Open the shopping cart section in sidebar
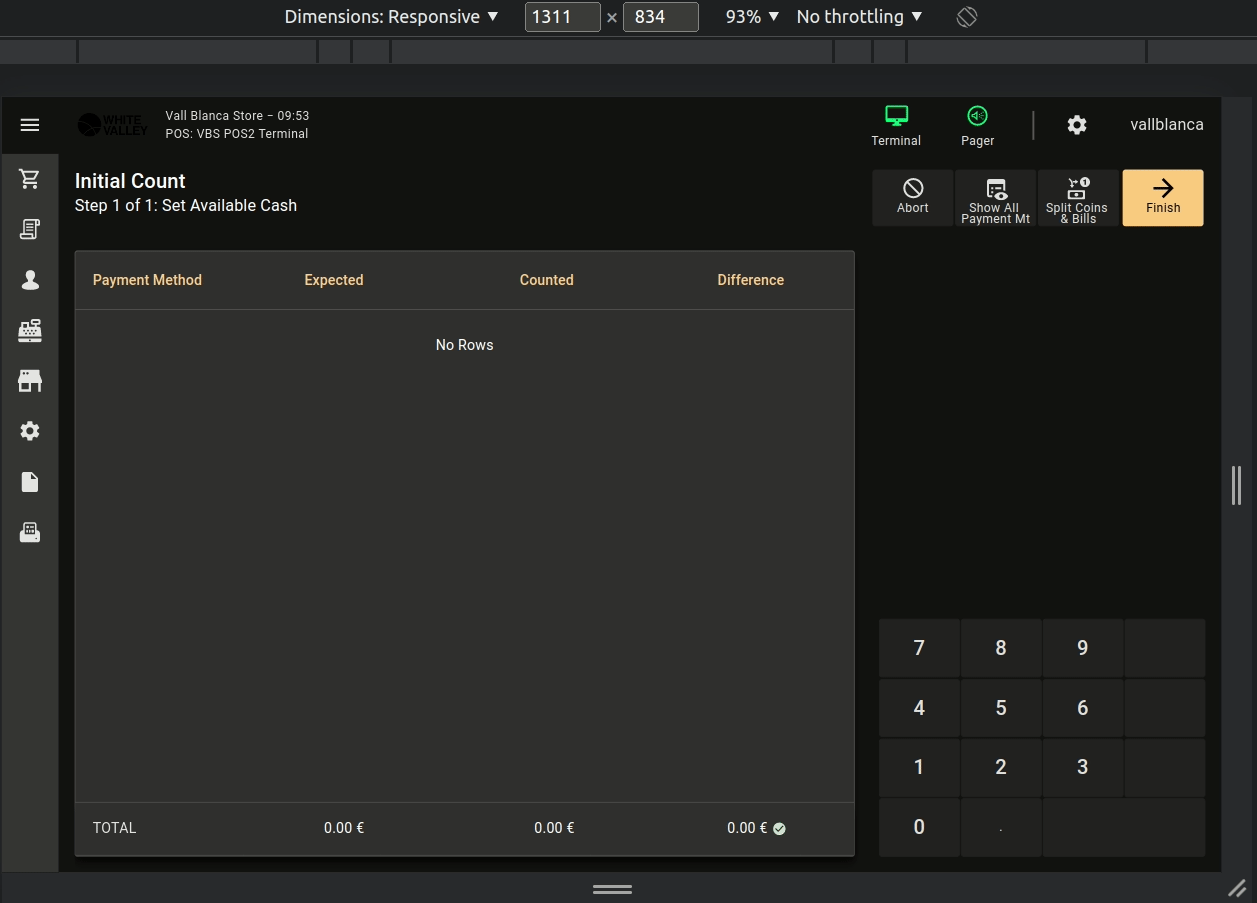1257x903 pixels. (30, 179)
